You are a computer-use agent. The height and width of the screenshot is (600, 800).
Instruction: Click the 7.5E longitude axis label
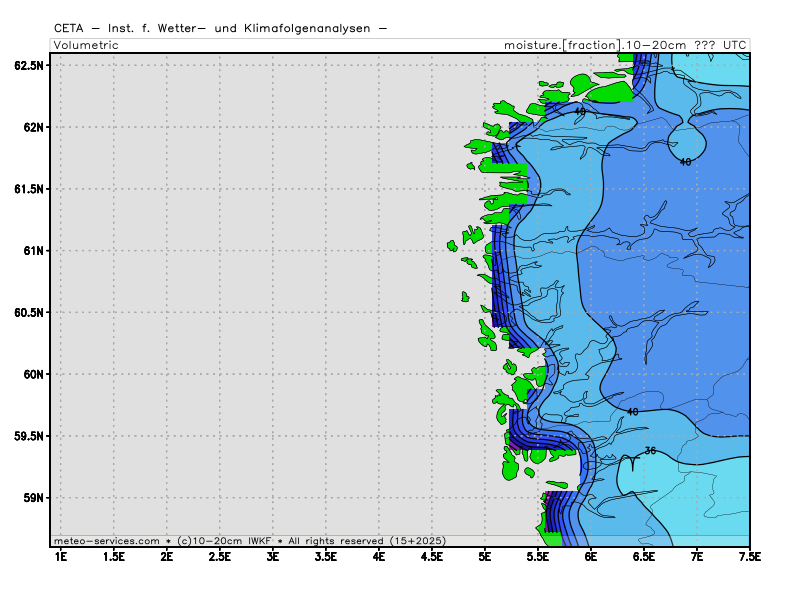[x=750, y=555]
